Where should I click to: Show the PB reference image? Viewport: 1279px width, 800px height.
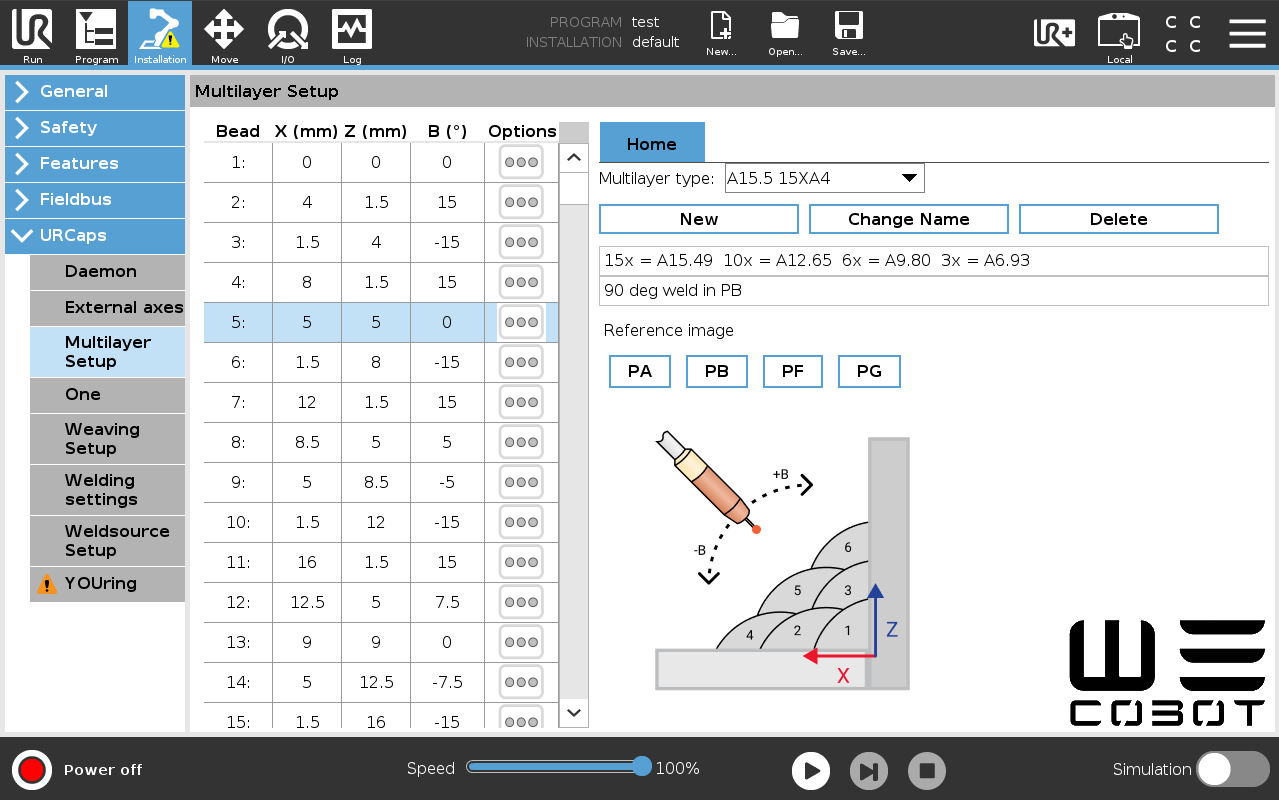pos(716,371)
